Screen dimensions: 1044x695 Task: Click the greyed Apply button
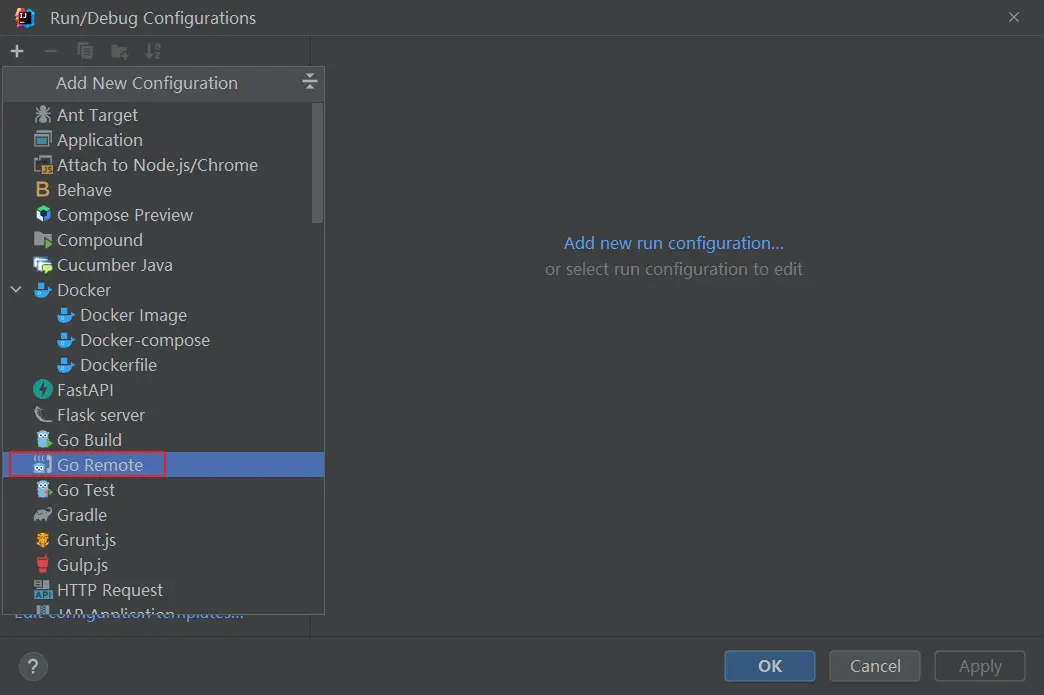980,666
